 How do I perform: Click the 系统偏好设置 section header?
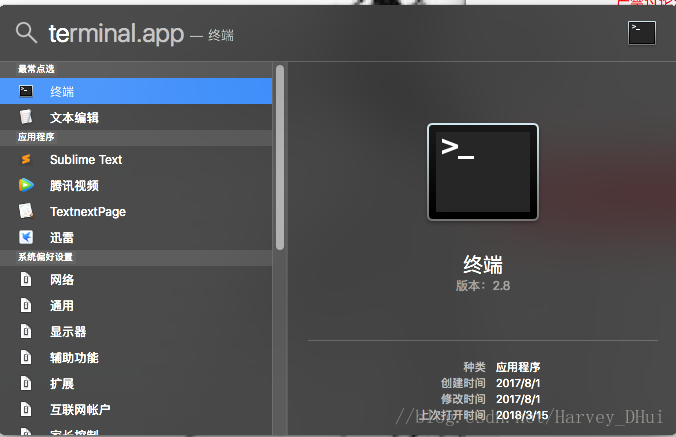pyautogui.click(x=136, y=257)
